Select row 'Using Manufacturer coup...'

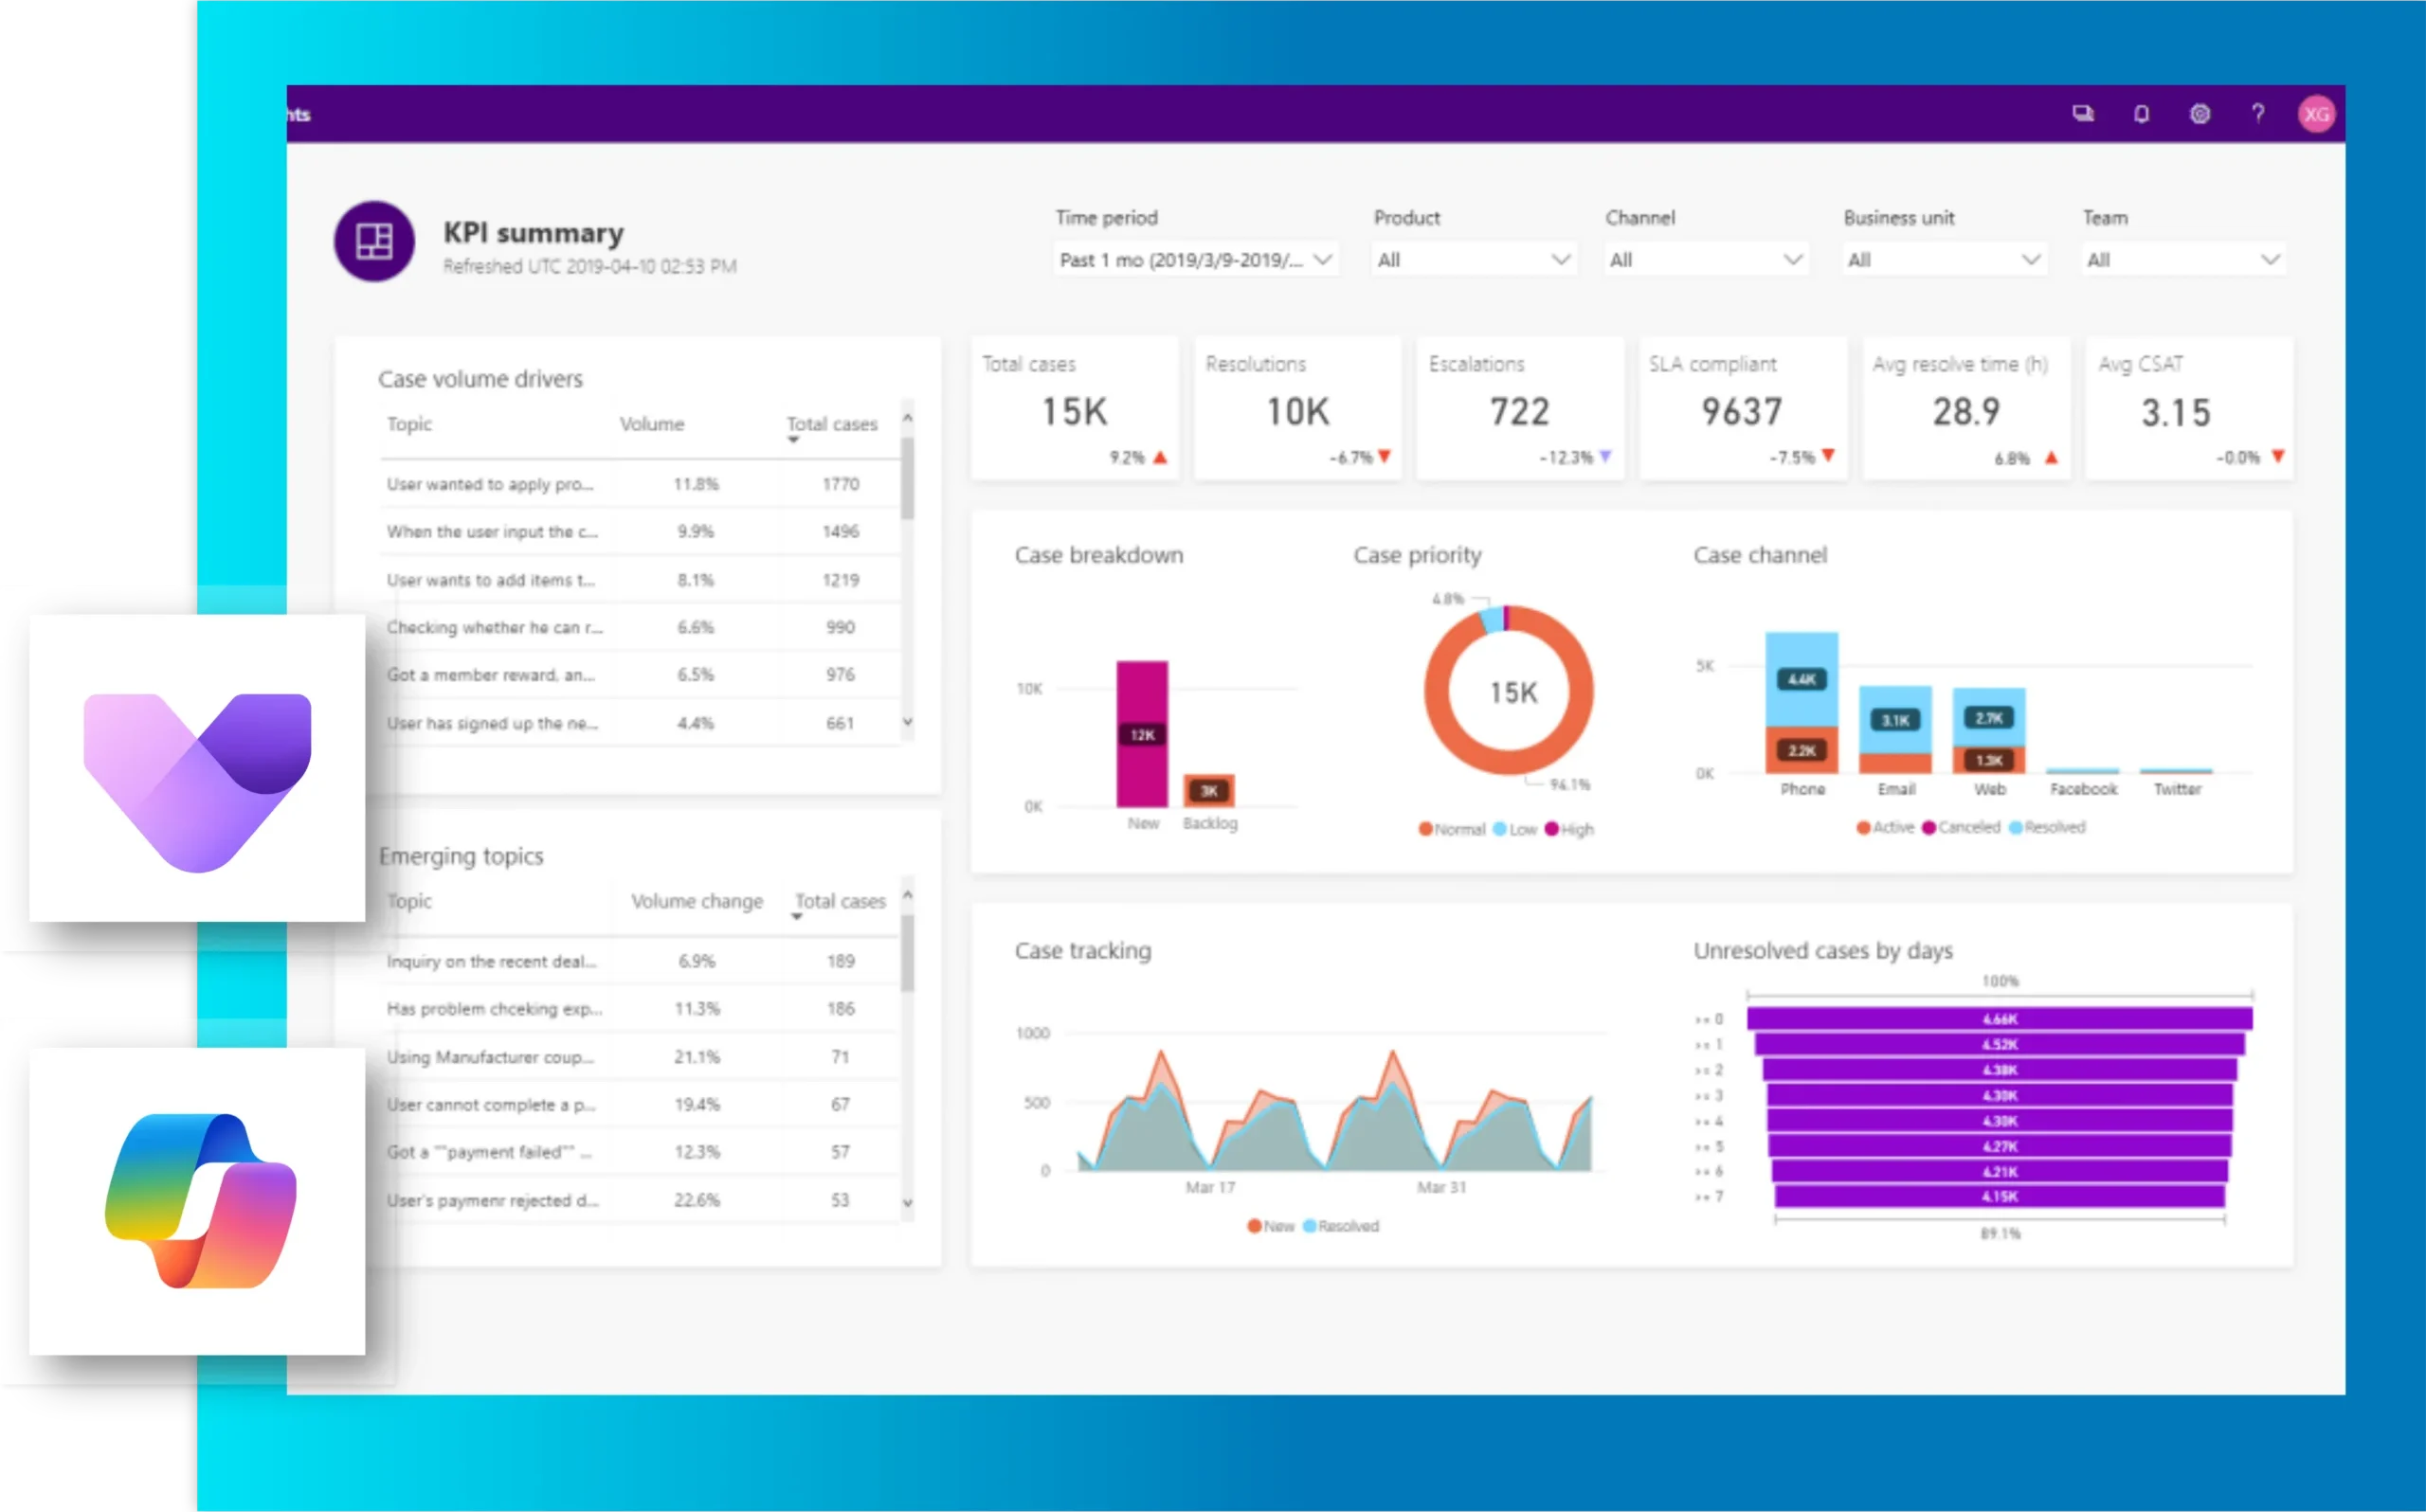(640, 1057)
